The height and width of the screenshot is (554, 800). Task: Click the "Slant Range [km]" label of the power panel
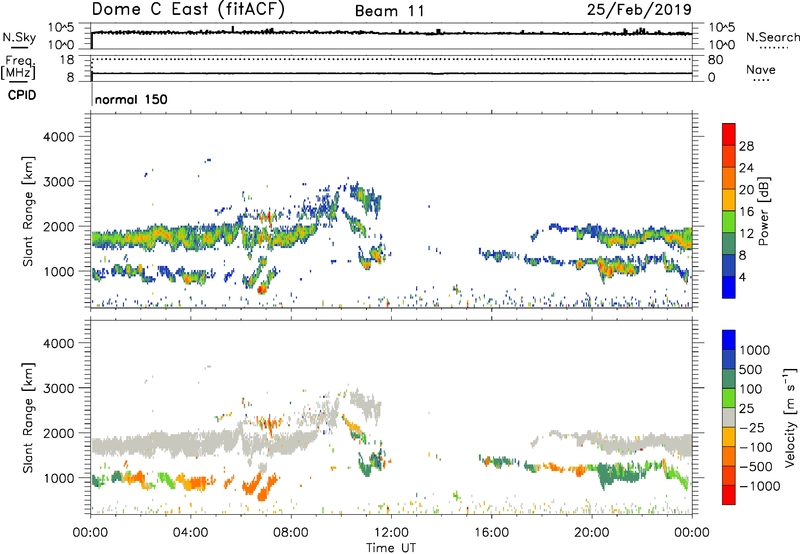[x=28, y=211]
